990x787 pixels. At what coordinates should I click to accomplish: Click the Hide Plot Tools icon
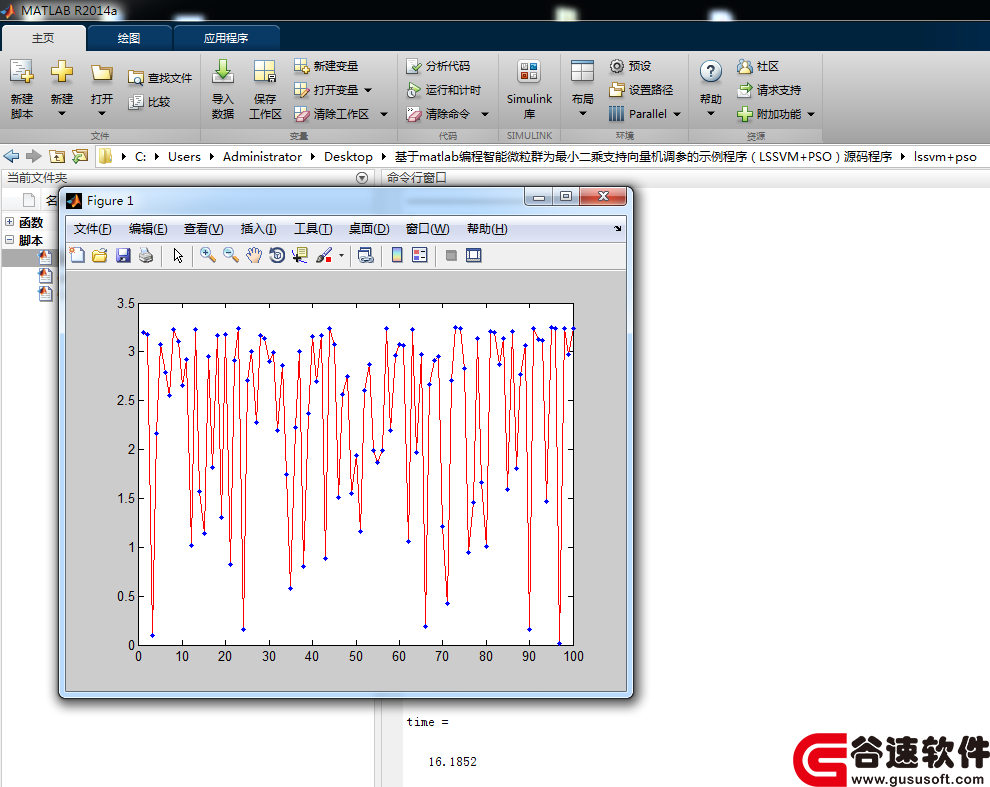pyautogui.click(x=451, y=255)
